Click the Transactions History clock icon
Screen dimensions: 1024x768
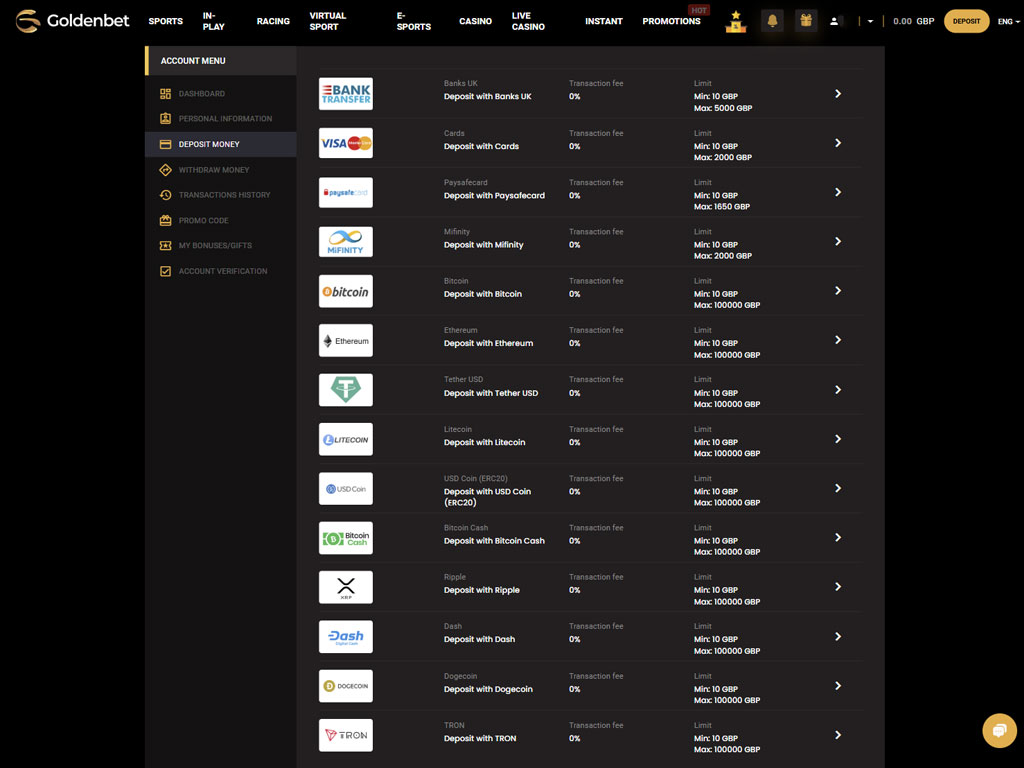pyautogui.click(x=165, y=195)
